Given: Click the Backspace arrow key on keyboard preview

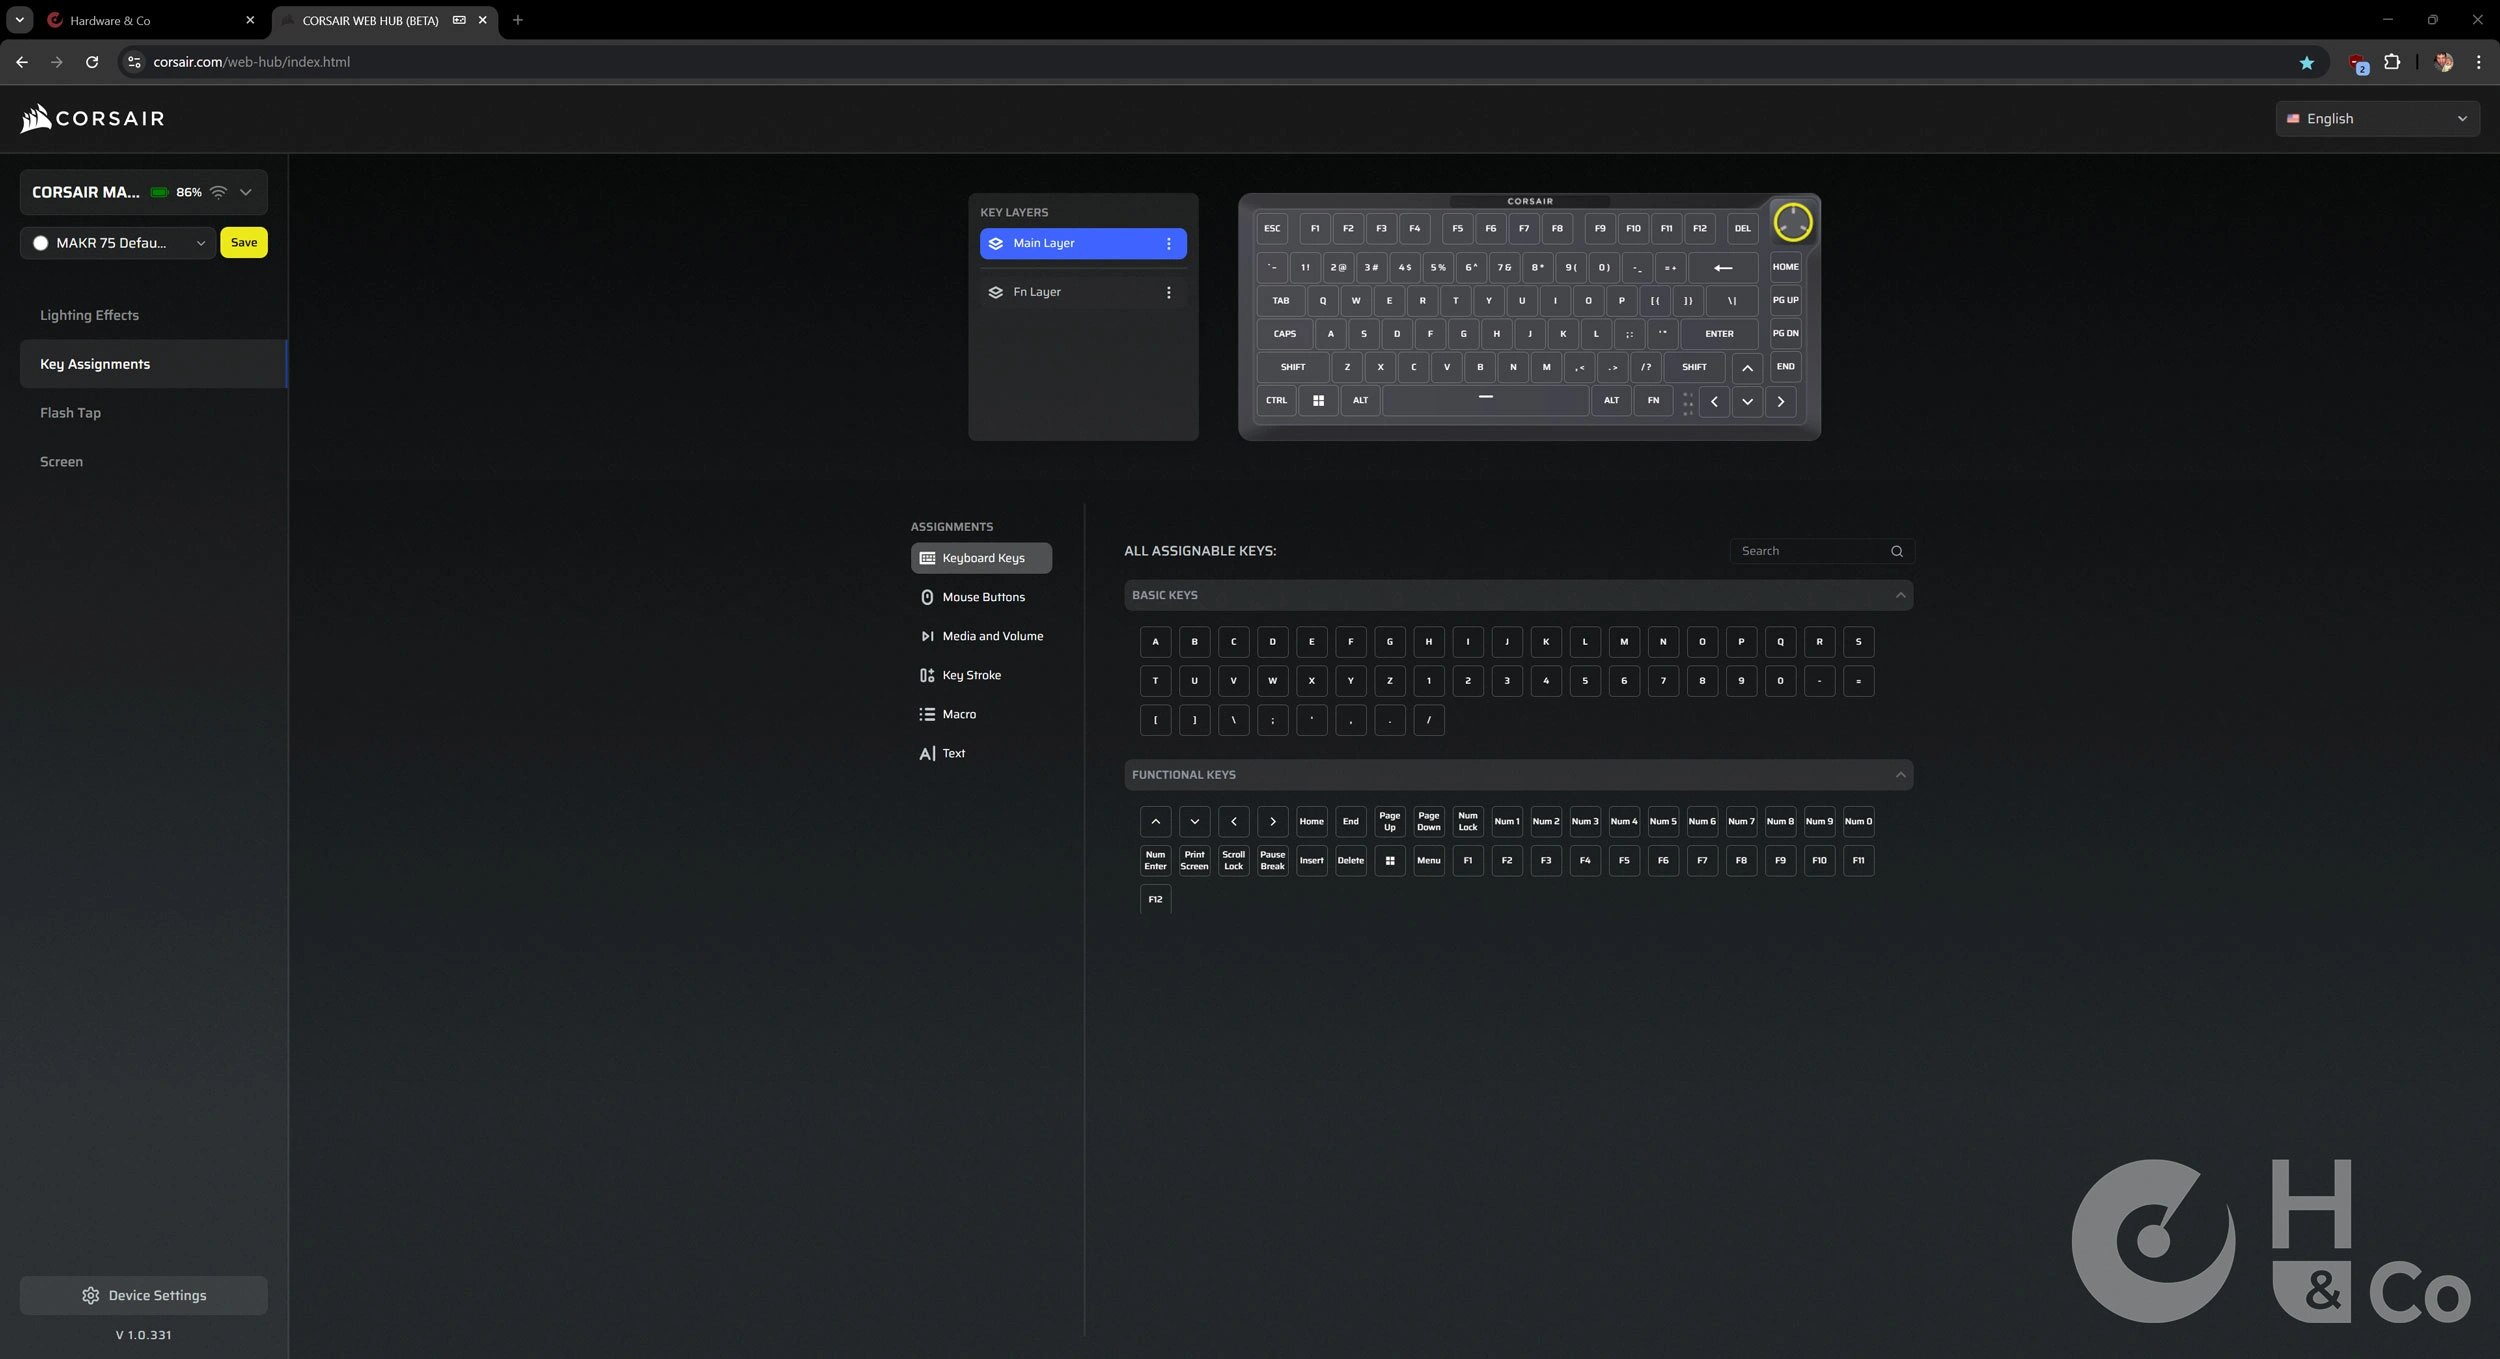Looking at the screenshot, I should (x=1723, y=268).
